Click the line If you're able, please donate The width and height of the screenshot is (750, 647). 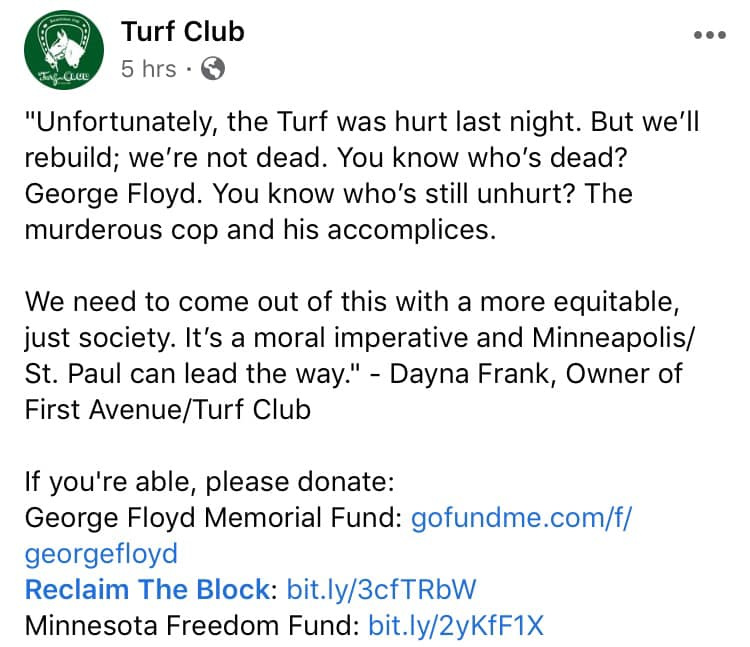tap(210, 482)
